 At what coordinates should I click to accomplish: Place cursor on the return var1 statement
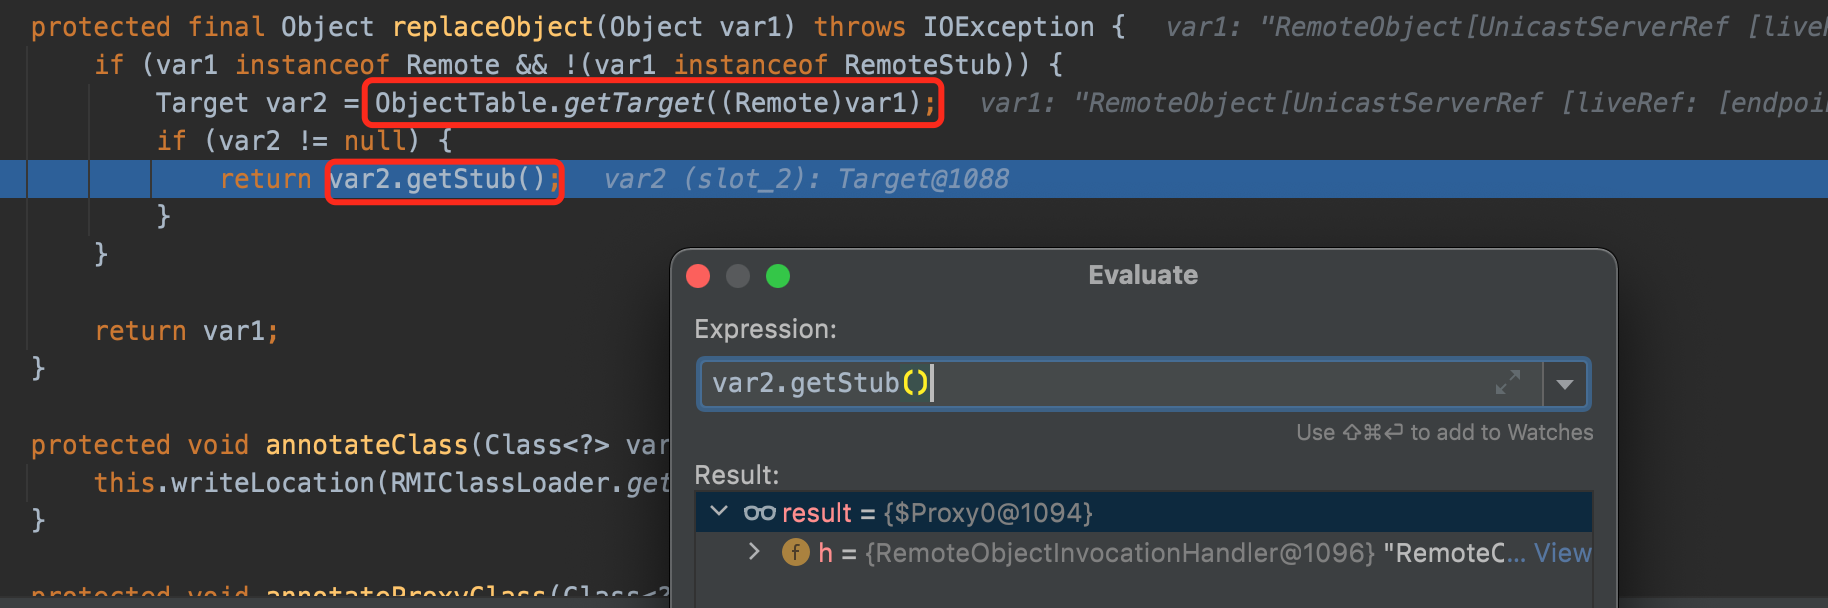pyautogui.click(x=186, y=331)
